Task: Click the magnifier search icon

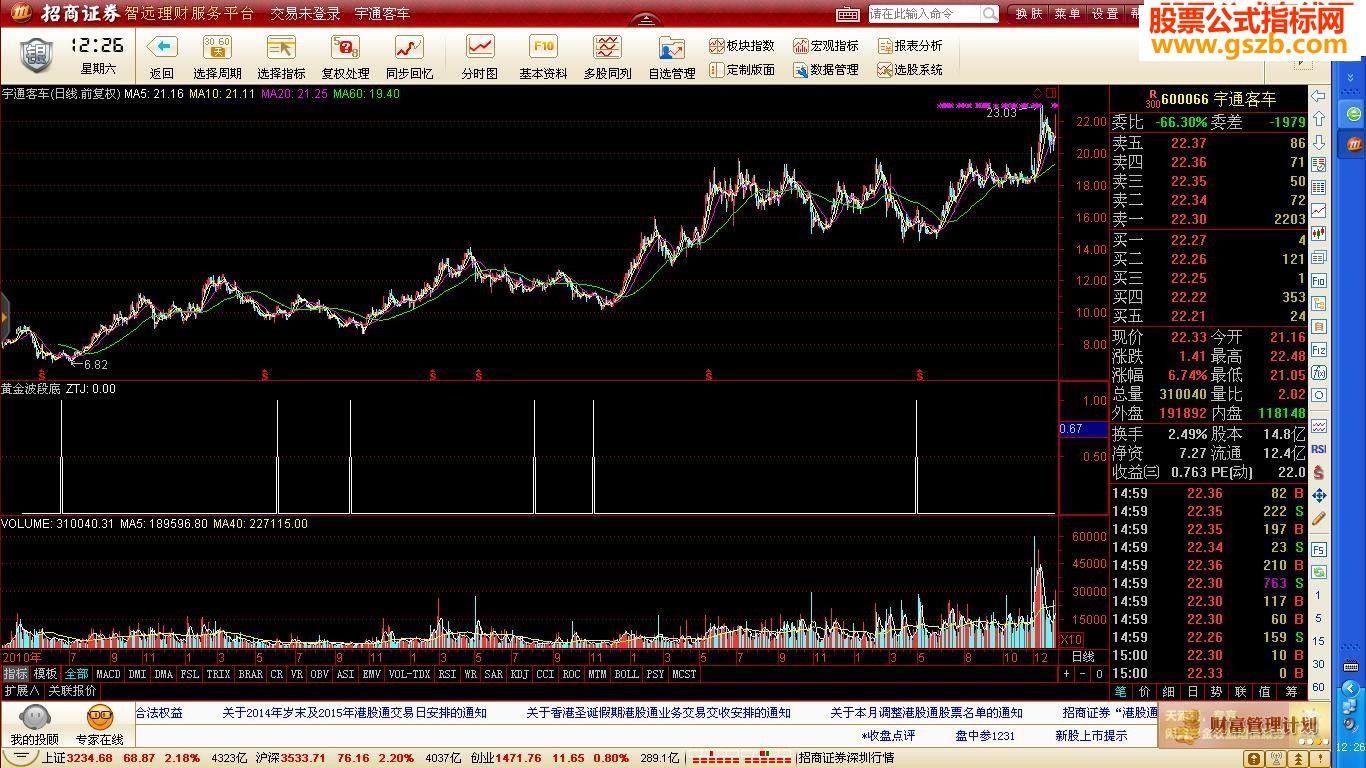Action: pos(989,14)
